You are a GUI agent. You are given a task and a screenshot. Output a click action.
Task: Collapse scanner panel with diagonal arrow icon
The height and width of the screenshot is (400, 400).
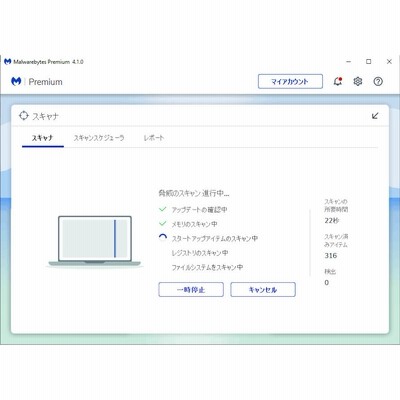(x=375, y=116)
